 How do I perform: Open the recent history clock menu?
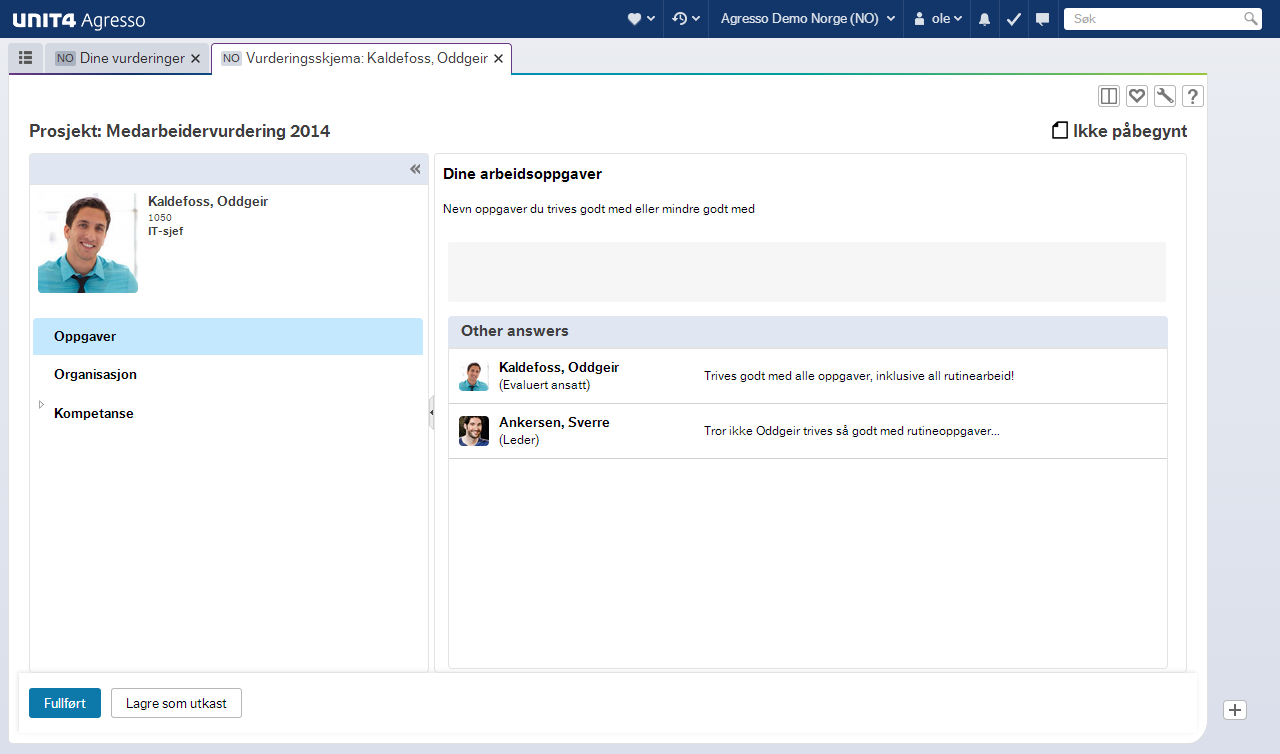685,19
